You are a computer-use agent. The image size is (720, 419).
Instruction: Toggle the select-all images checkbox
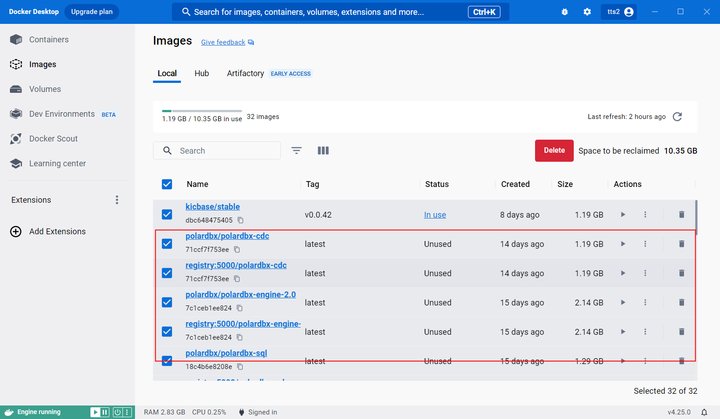[167, 184]
